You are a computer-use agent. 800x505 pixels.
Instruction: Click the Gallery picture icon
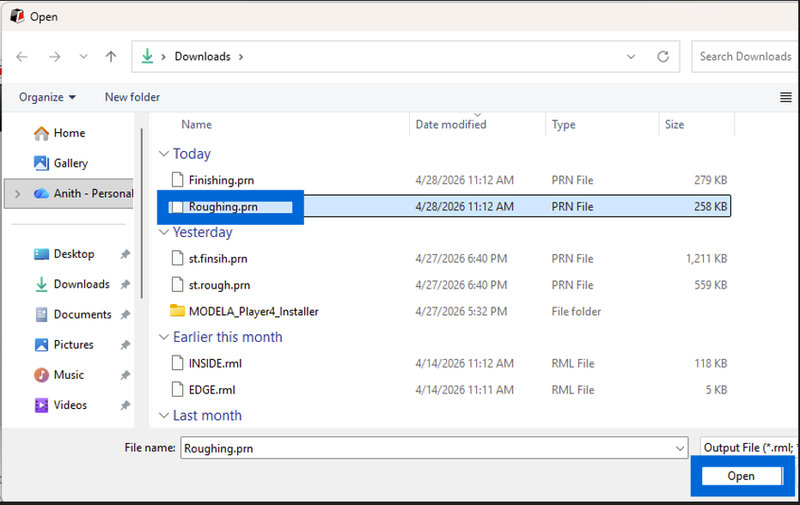41,163
